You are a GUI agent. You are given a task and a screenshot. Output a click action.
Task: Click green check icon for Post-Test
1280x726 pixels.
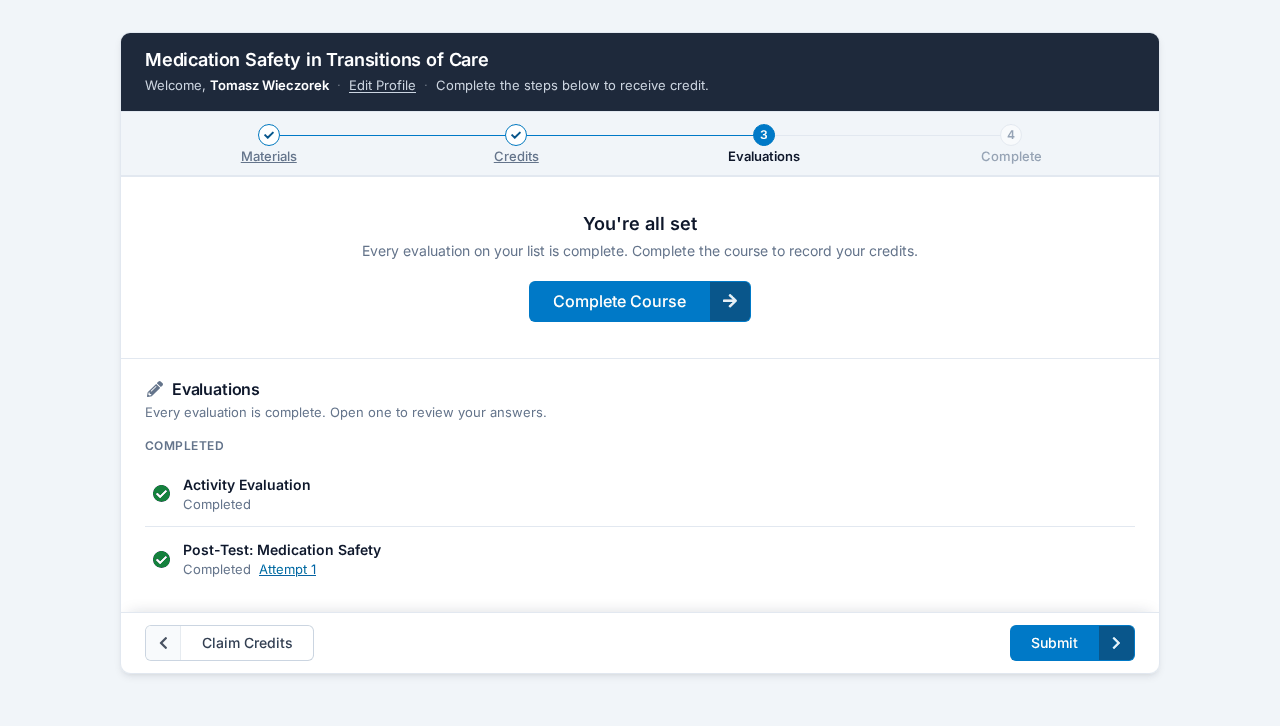(x=161, y=559)
